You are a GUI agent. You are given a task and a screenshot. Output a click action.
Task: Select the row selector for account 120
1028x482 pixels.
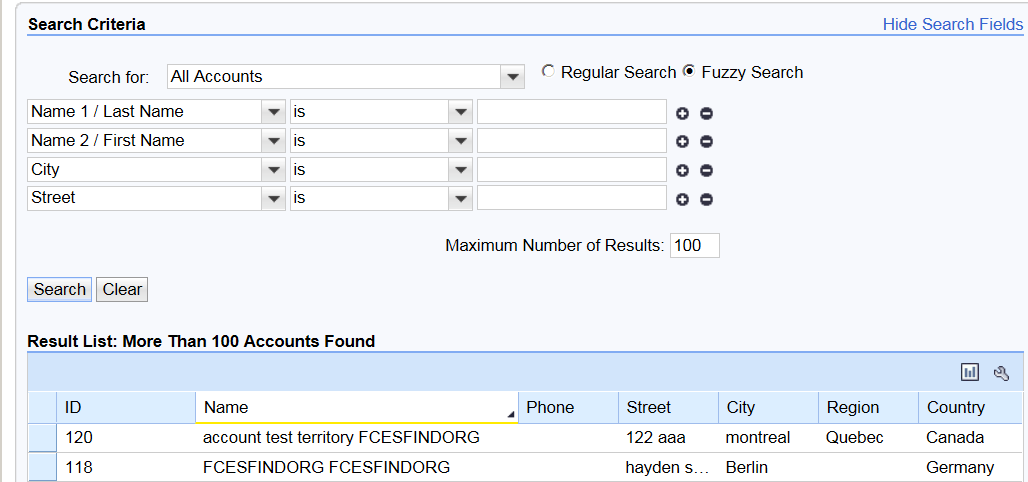42,437
